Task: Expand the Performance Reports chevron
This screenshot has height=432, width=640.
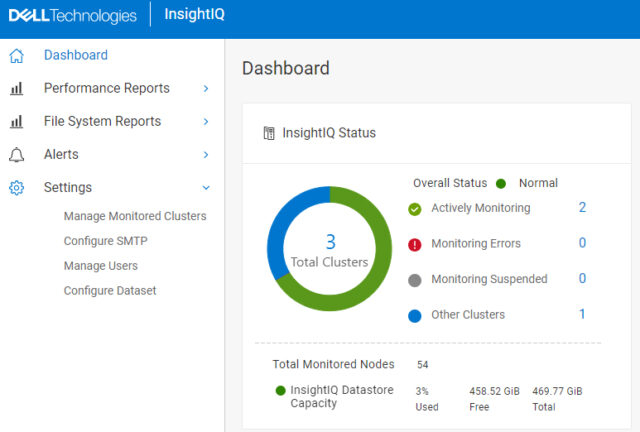Action: click(206, 89)
